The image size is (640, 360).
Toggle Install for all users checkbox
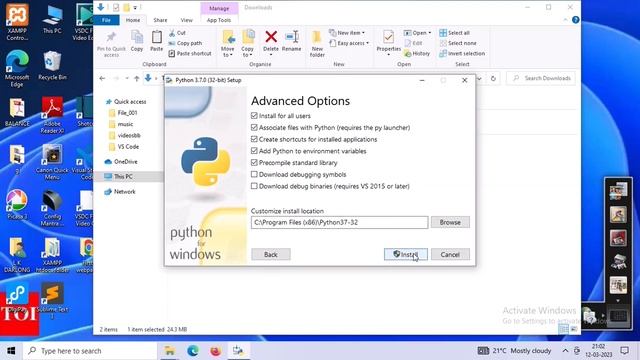point(254,116)
